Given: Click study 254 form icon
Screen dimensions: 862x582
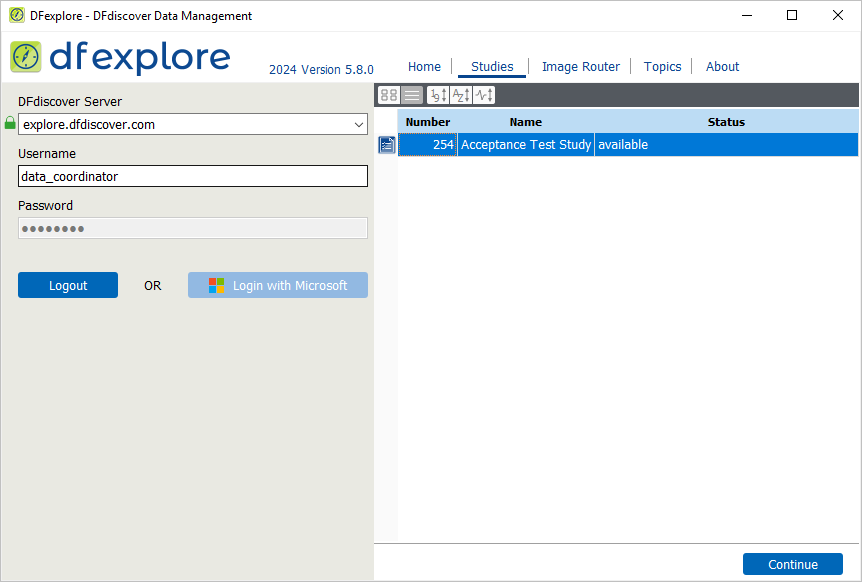Looking at the screenshot, I should [386, 145].
